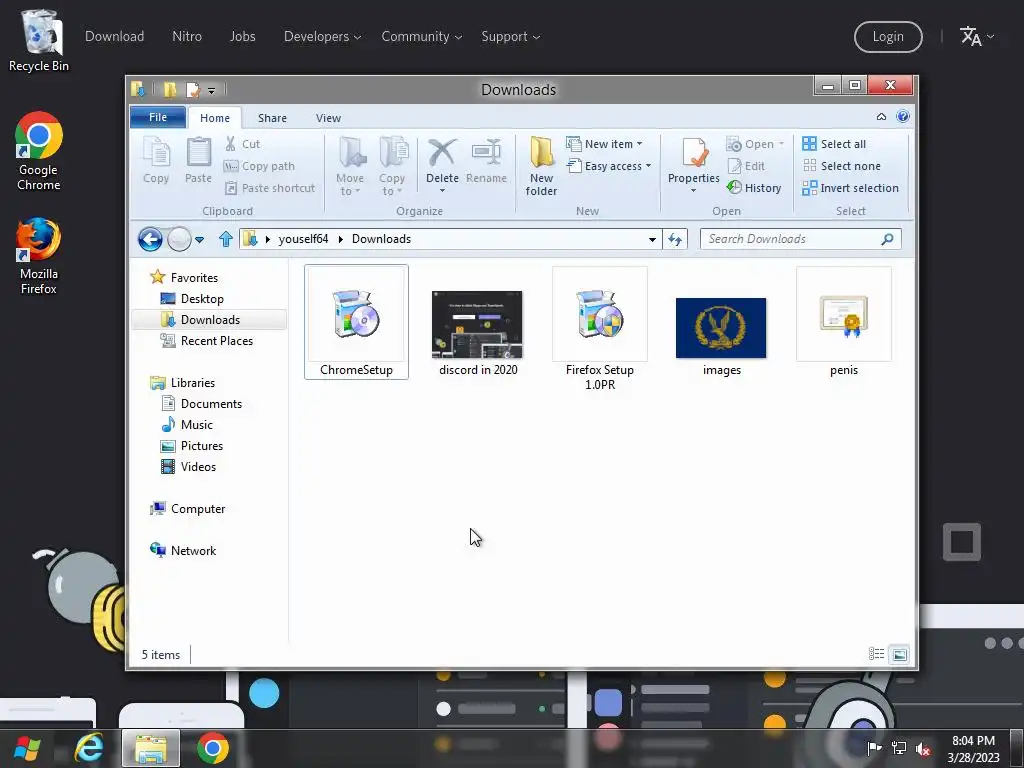This screenshot has height=768, width=1024.
Task: Open the Delete dropdown arrow
Action: click(x=442, y=191)
